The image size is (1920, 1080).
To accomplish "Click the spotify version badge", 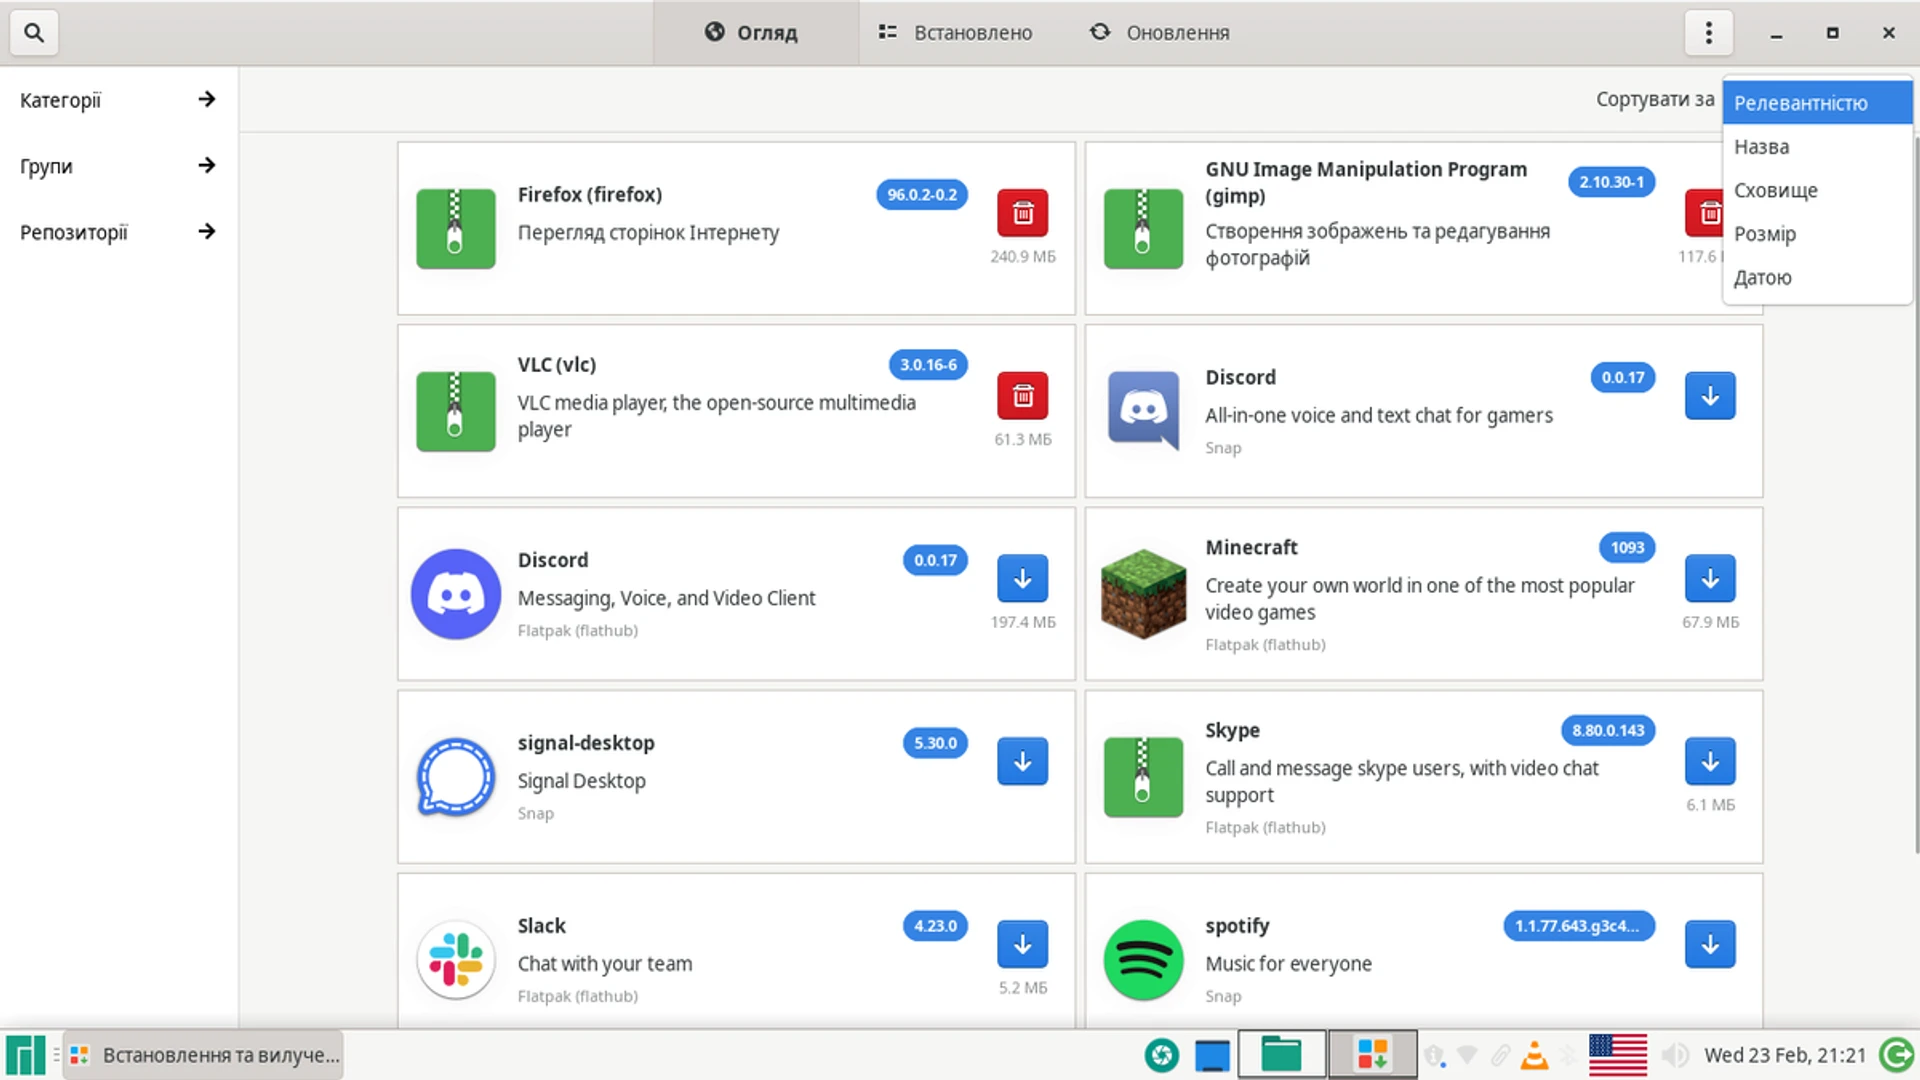I will point(1579,926).
